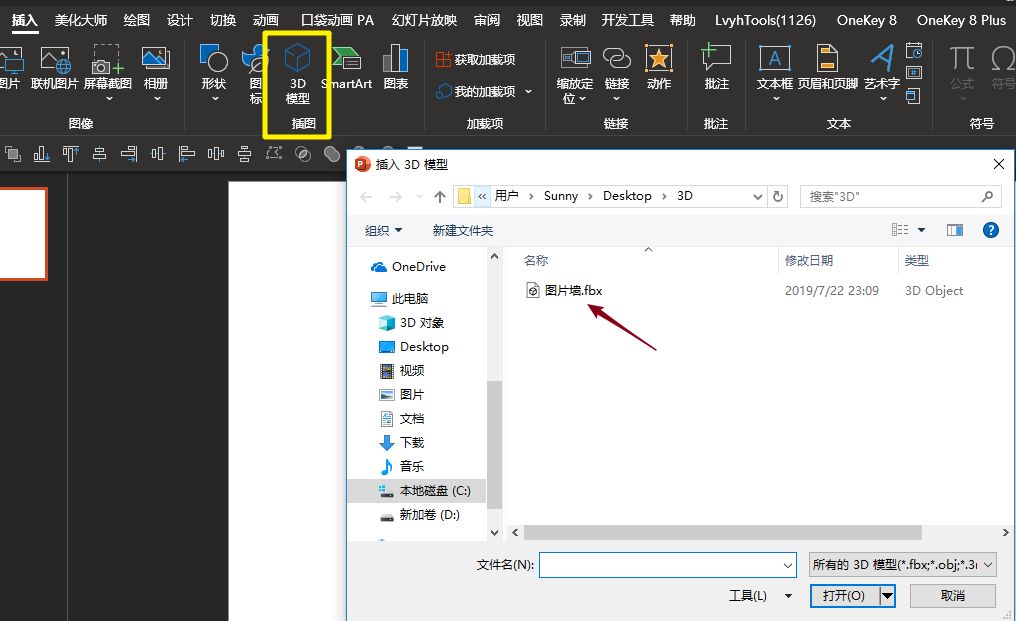The image size is (1016, 621).
Task: Open the 相册 photo album tool
Action: (156, 73)
